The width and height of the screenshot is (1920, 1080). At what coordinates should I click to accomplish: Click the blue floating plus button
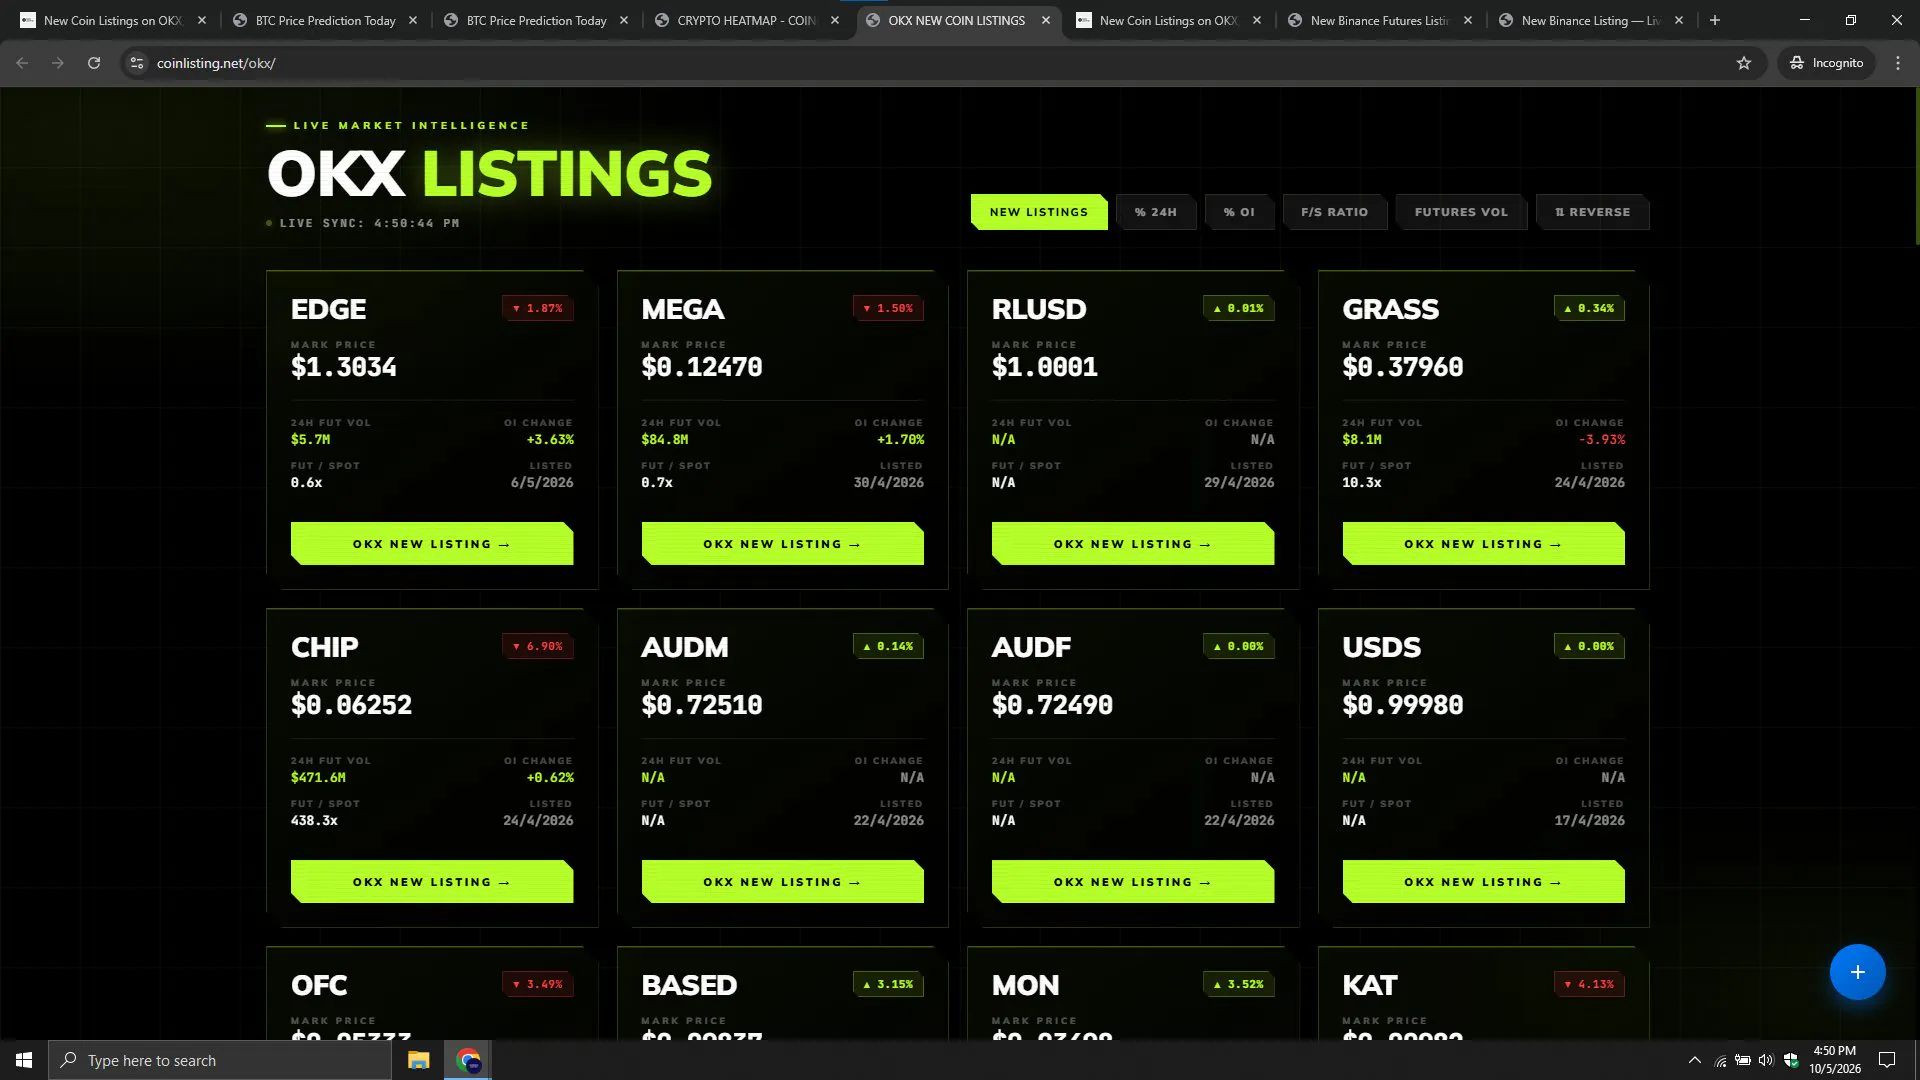[x=1857, y=972]
